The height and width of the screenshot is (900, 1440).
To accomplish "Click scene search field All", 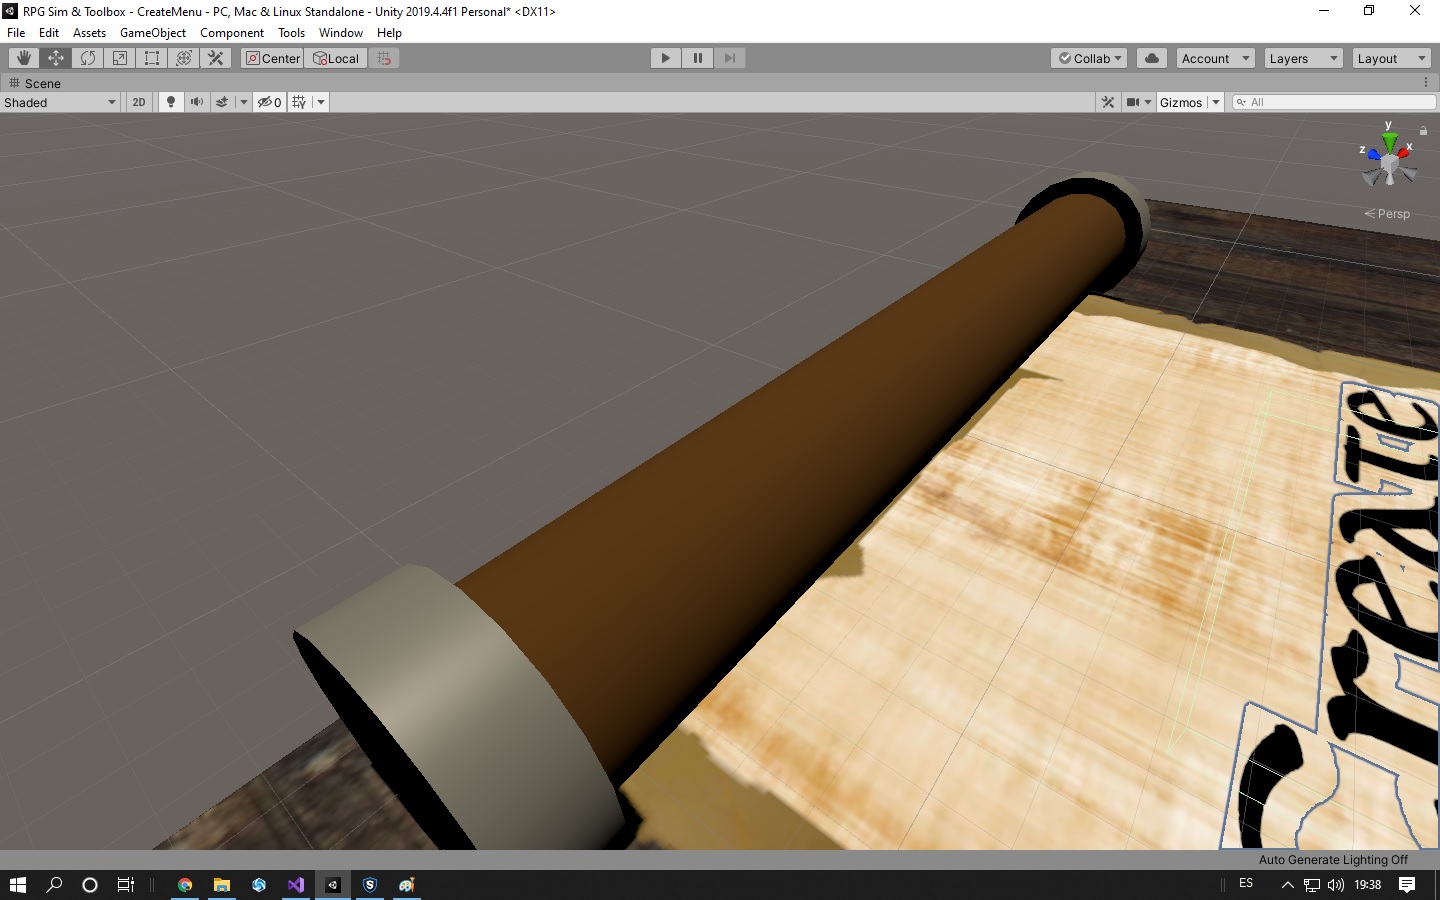I will pyautogui.click(x=1334, y=102).
